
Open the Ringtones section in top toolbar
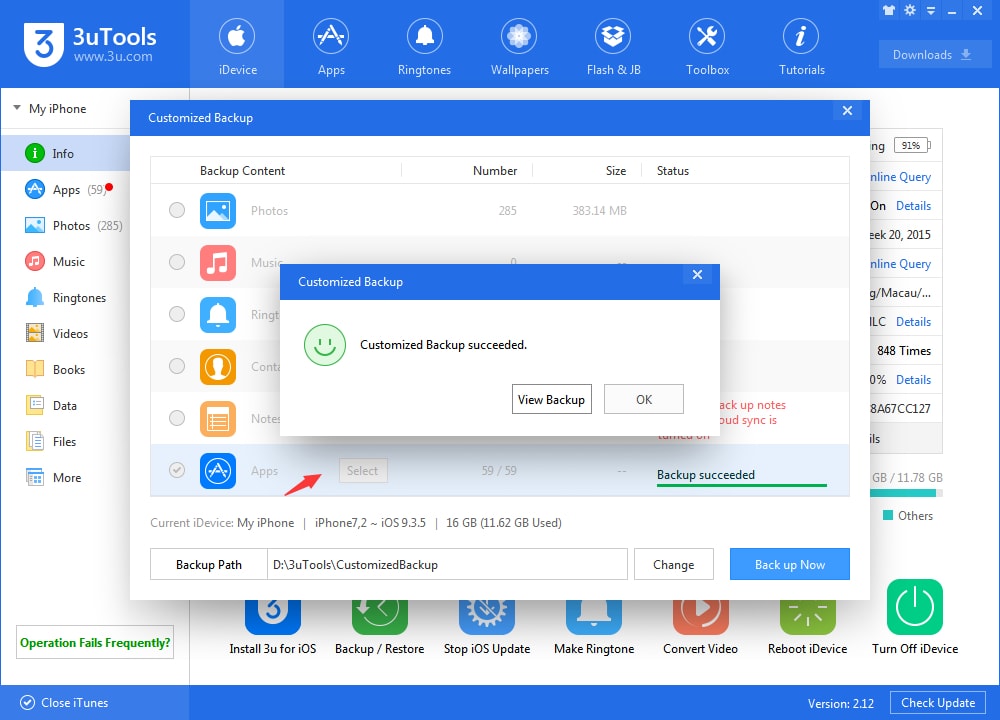[424, 46]
